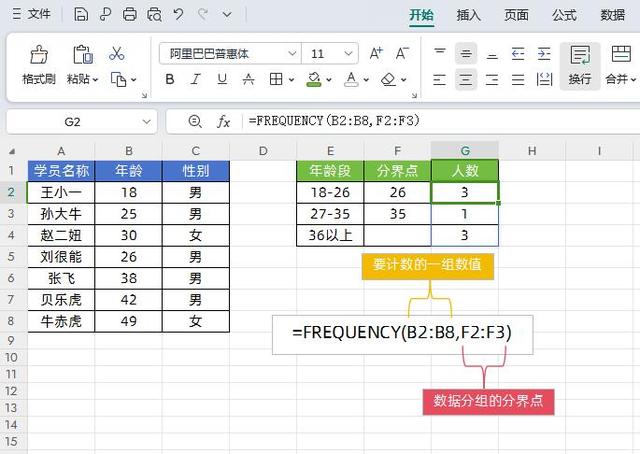Click the distributed alignment icon
Screen dimensions: 640x454
click(544, 79)
